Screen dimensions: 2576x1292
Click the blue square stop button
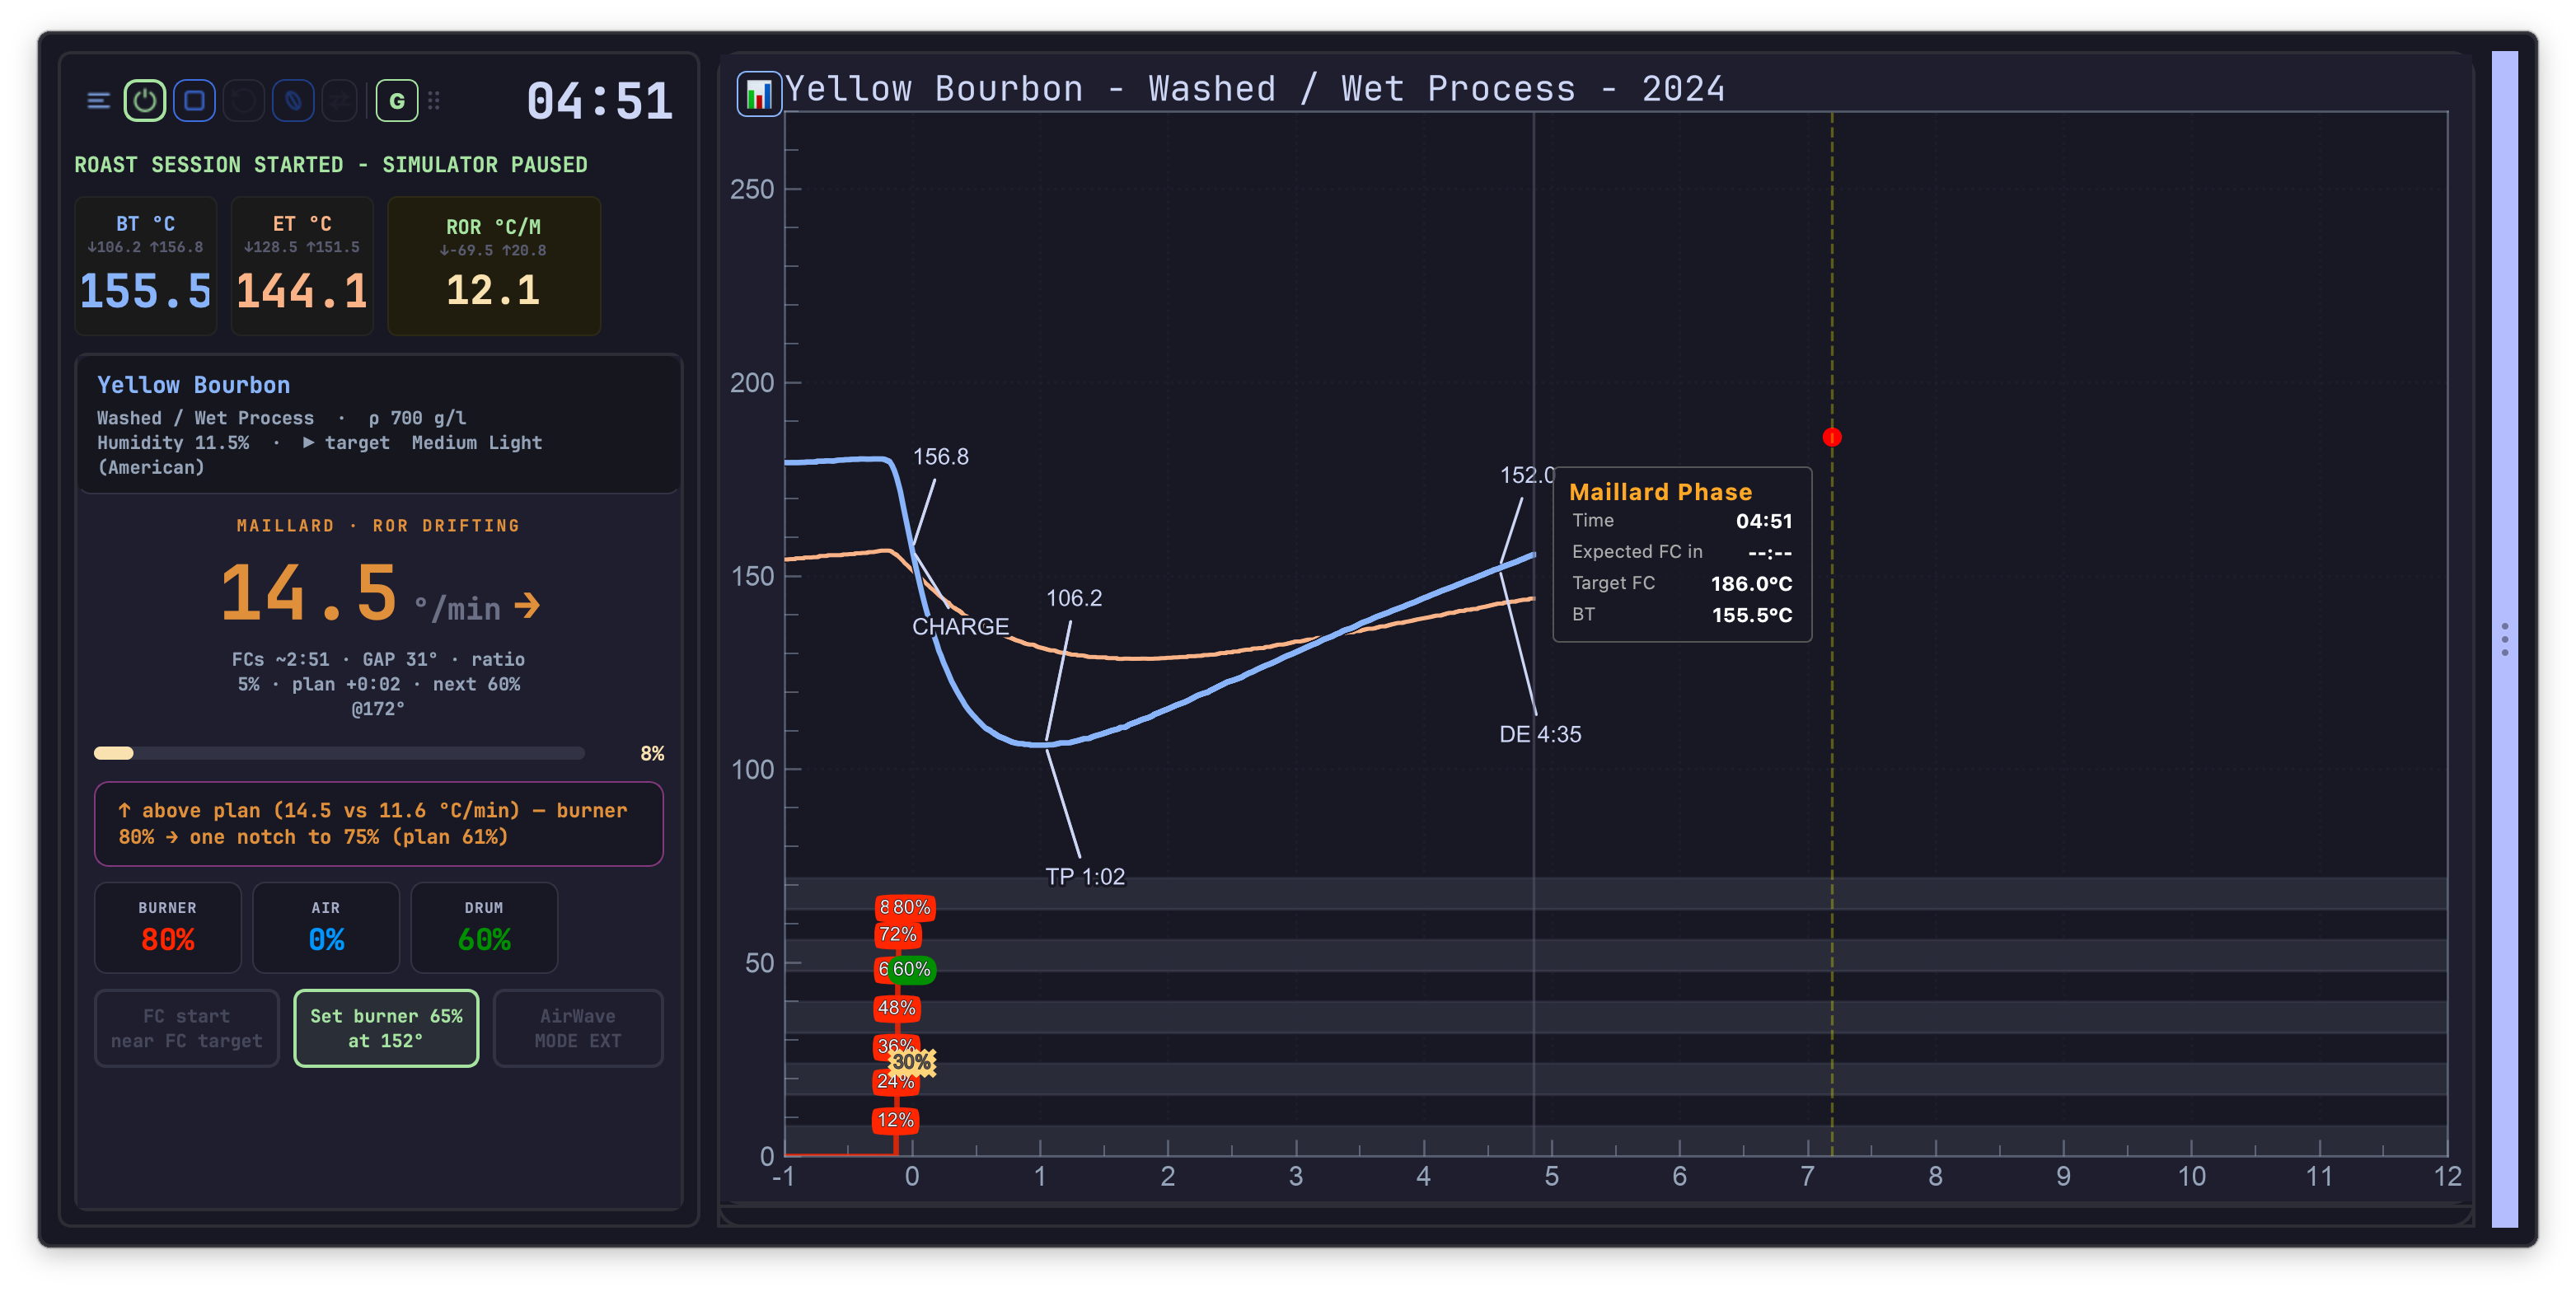194,100
